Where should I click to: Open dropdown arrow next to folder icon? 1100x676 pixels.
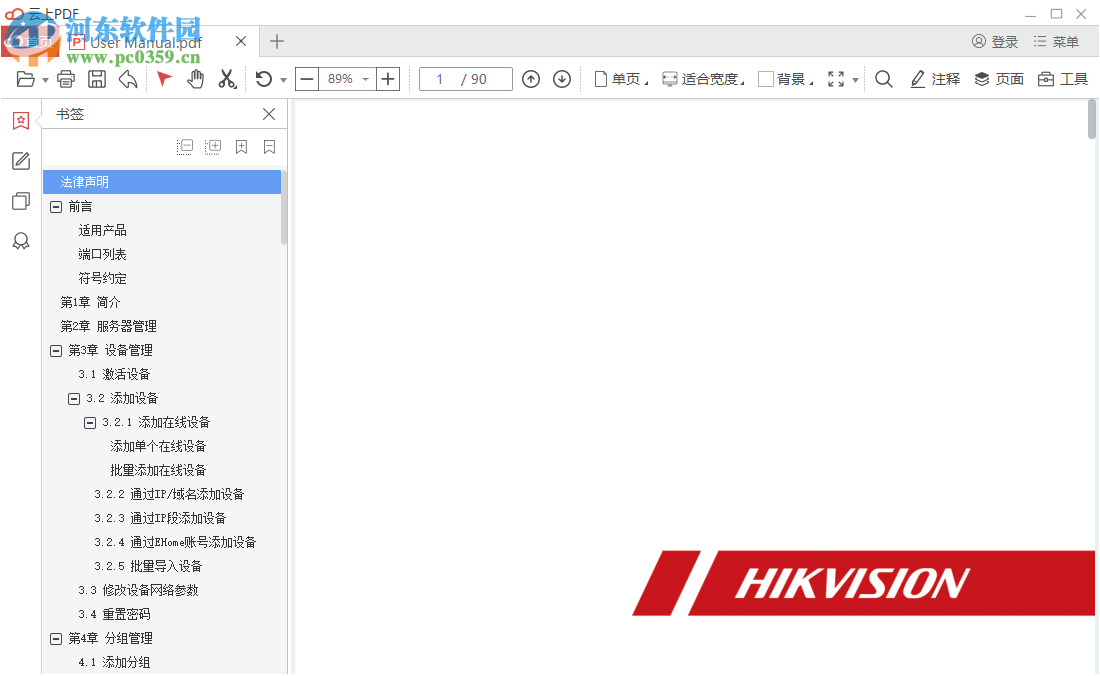(x=45, y=80)
